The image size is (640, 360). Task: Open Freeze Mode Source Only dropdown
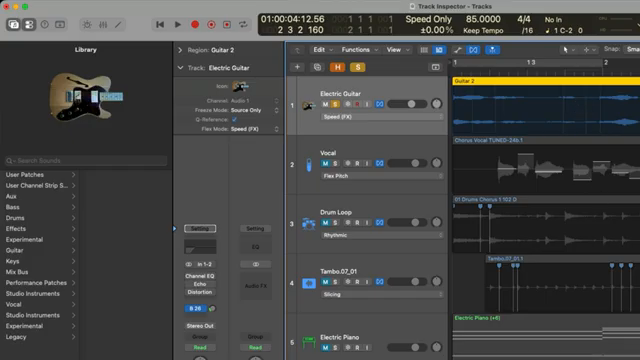[x=254, y=110]
